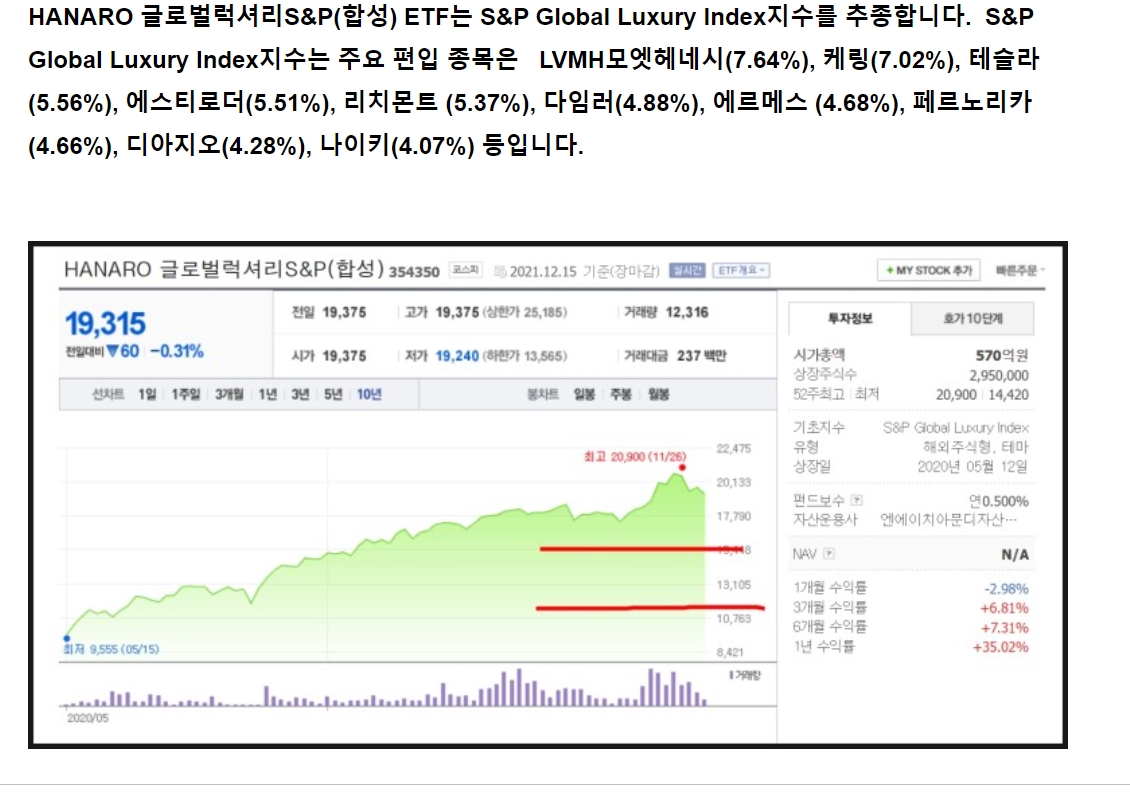Click the 펀드보수 help icon
The height and width of the screenshot is (801, 1130).
(x=856, y=500)
